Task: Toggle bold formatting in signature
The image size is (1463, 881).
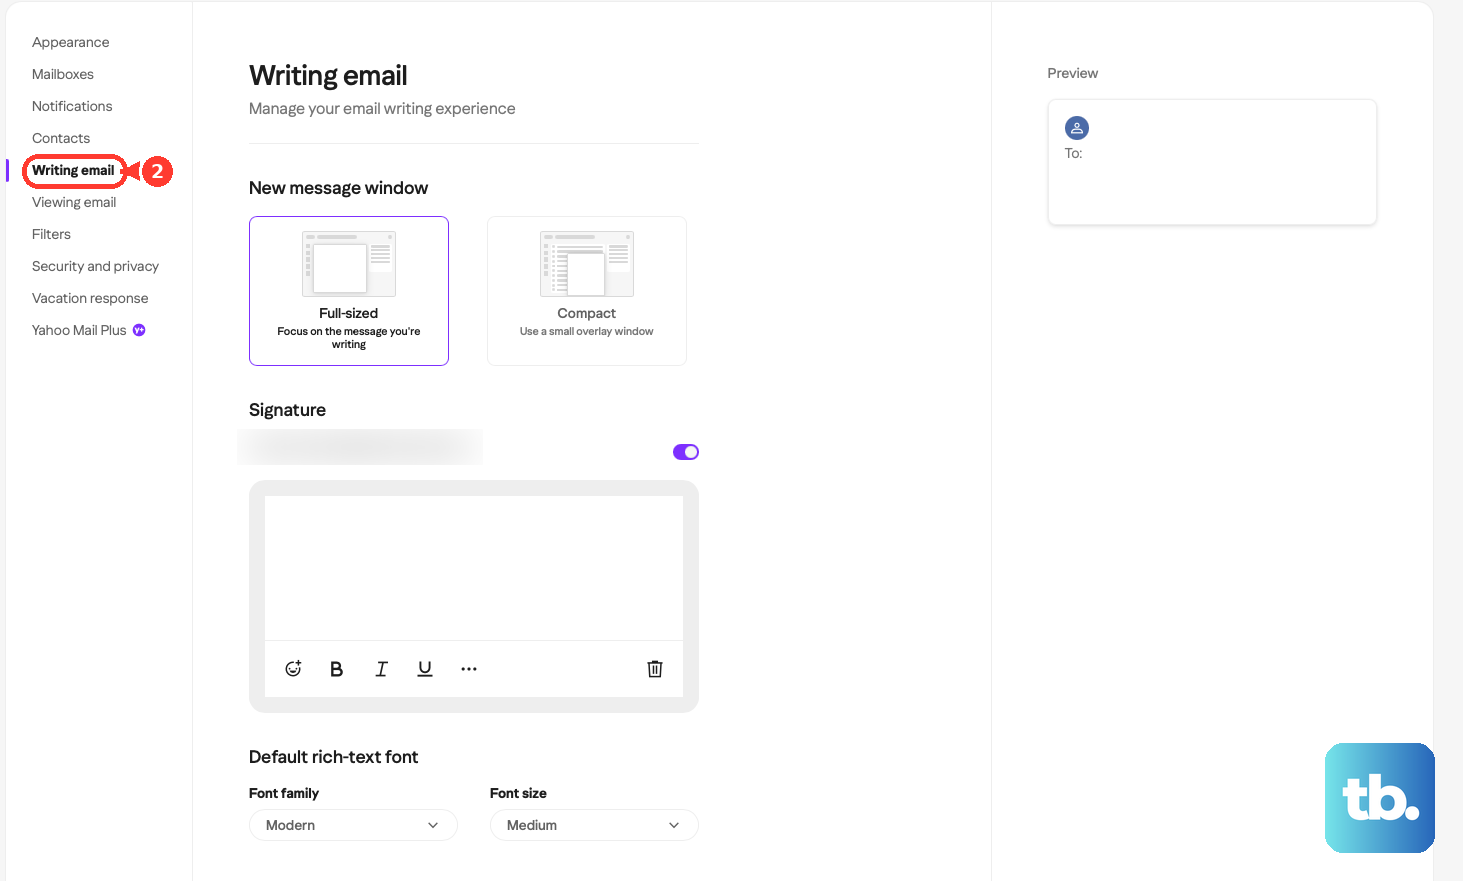Action: pos(337,669)
